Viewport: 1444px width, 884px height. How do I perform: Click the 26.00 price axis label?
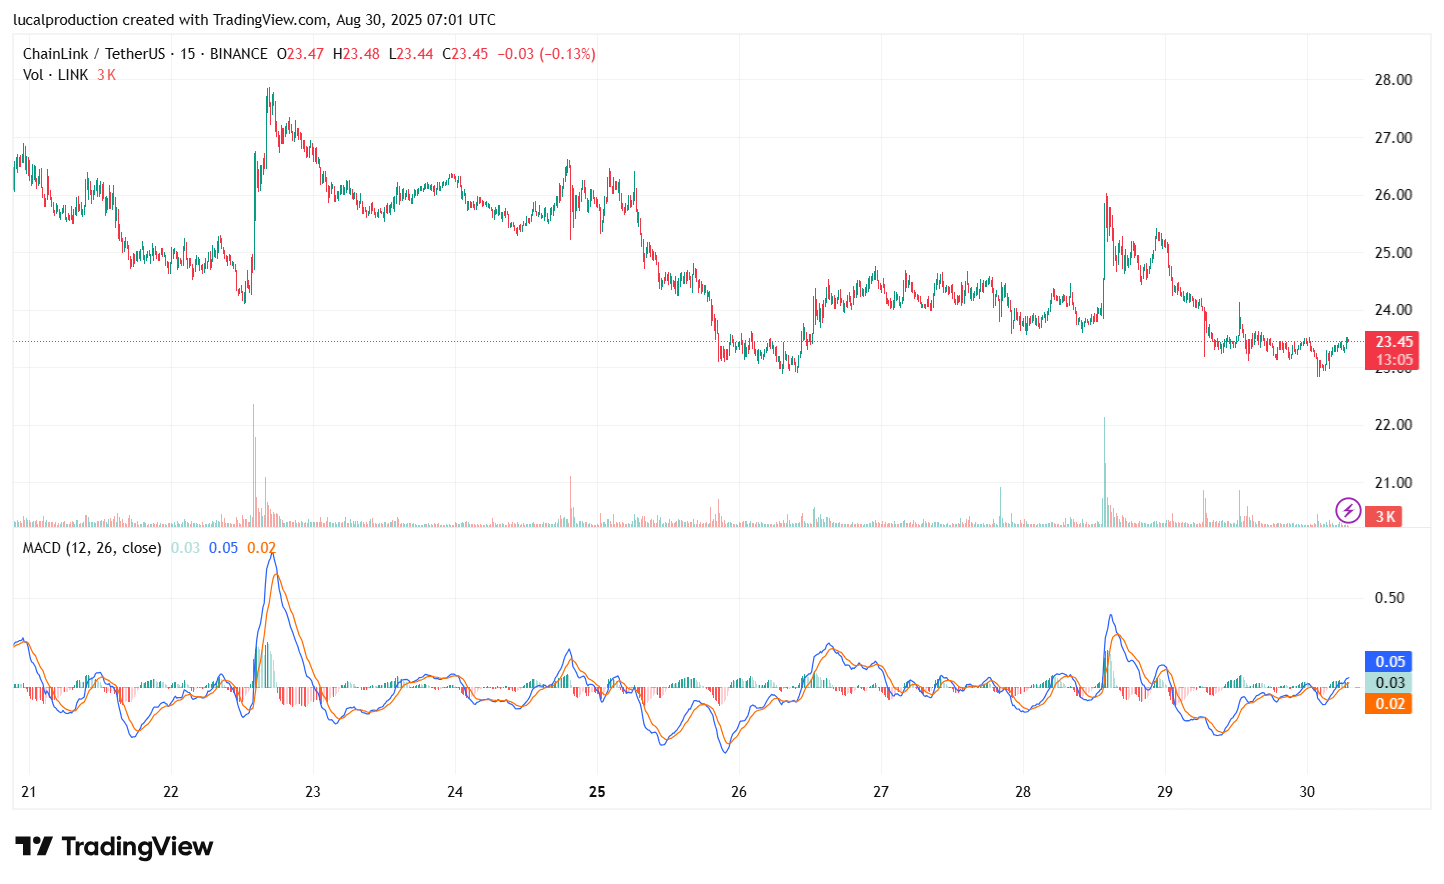click(1393, 195)
